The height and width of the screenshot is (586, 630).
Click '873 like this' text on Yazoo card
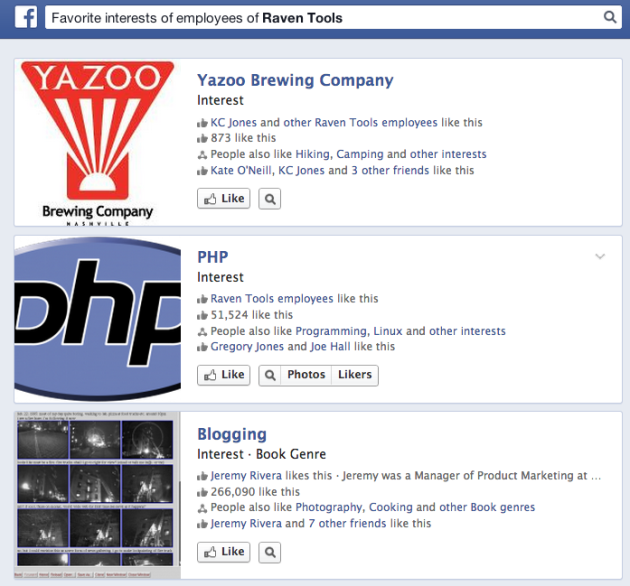(x=243, y=138)
